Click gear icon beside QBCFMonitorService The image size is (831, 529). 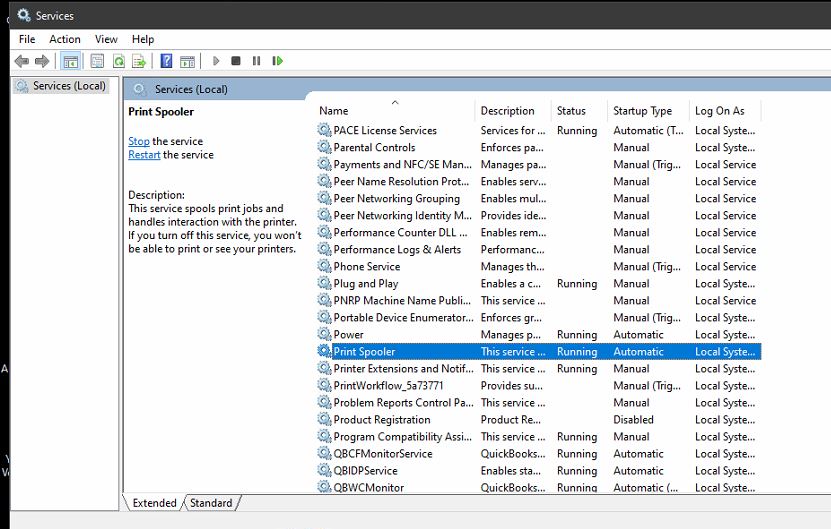(324, 453)
